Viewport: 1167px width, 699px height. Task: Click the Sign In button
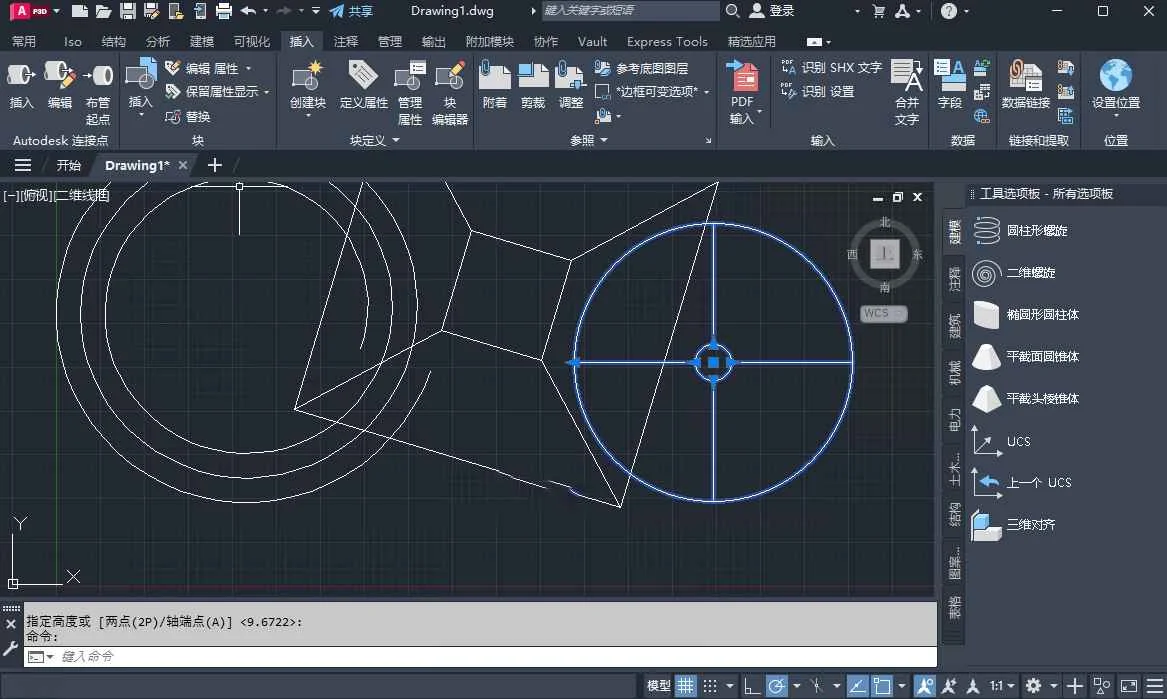(x=772, y=11)
